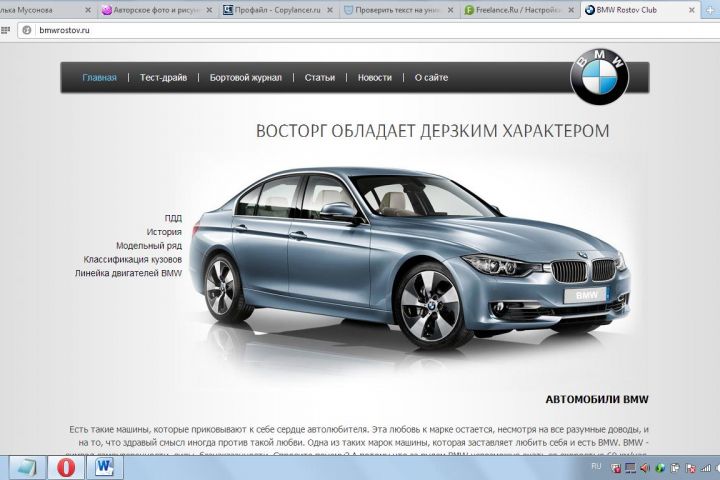Click the RU language indicator

(x=596, y=467)
